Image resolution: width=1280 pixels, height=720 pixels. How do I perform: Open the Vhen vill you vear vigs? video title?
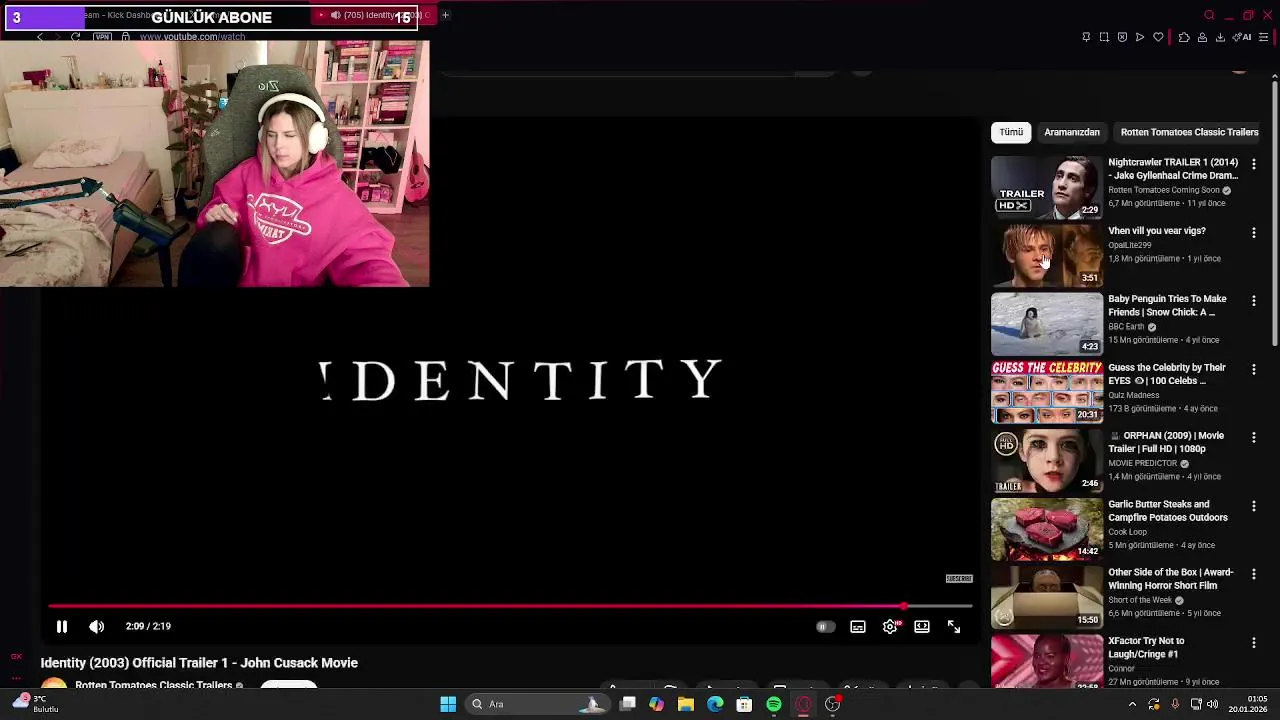(x=1157, y=231)
